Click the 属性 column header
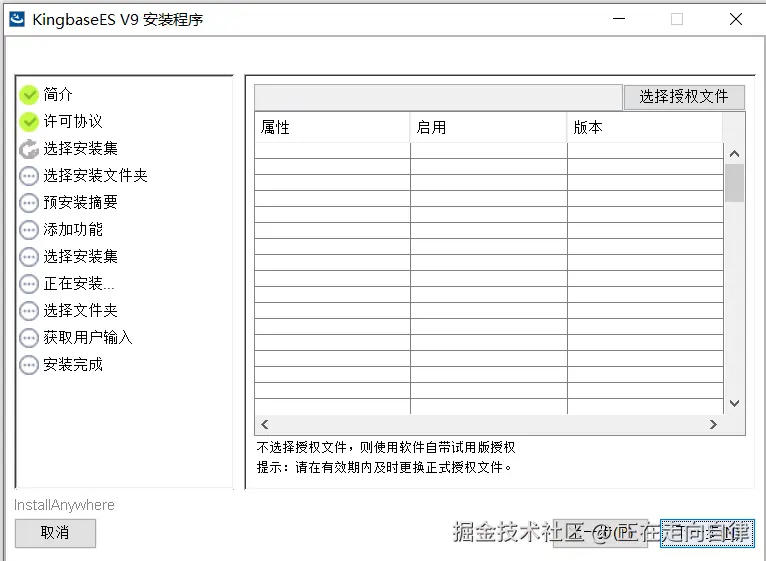766x561 pixels. [332, 128]
